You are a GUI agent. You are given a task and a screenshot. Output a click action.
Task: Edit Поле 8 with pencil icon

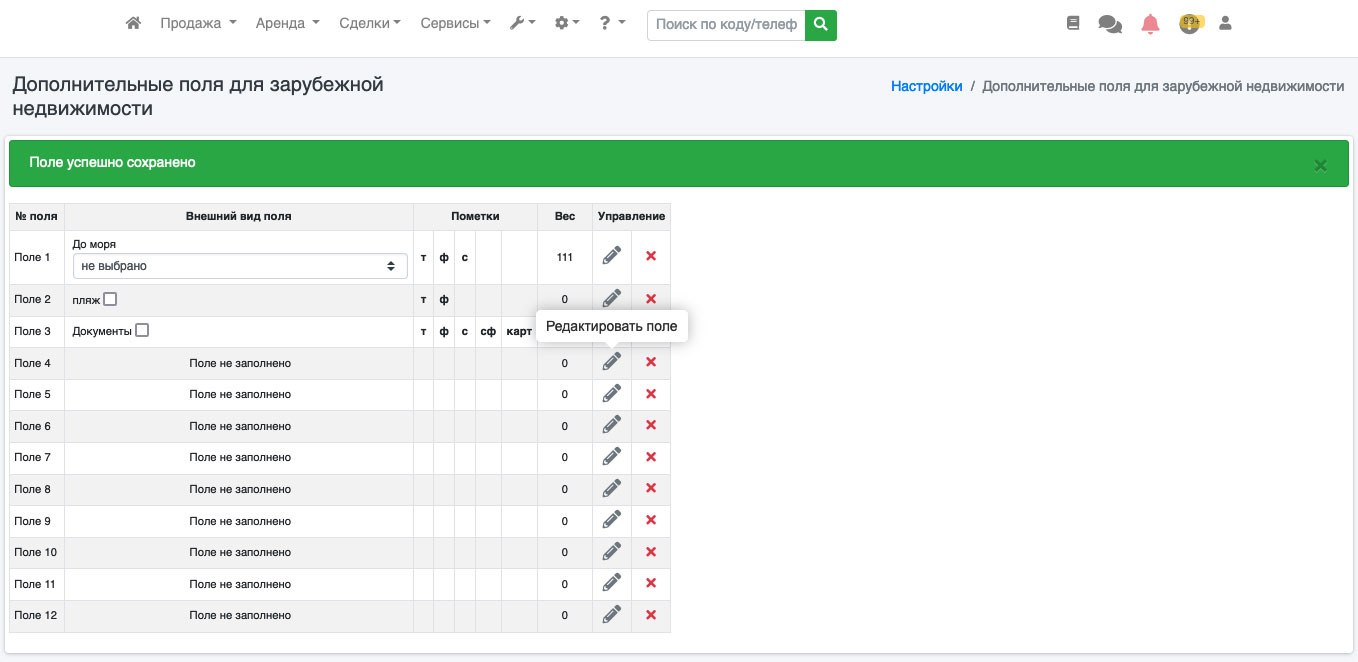coord(611,488)
